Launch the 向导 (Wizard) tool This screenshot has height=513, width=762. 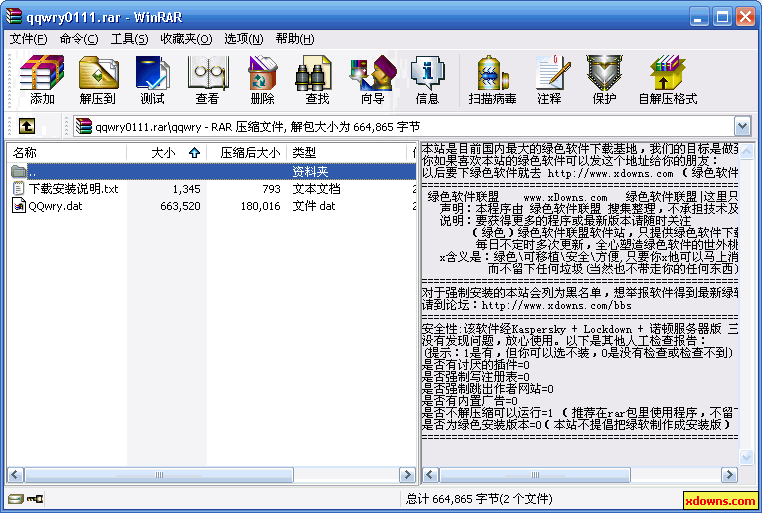(x=373, y=80)
